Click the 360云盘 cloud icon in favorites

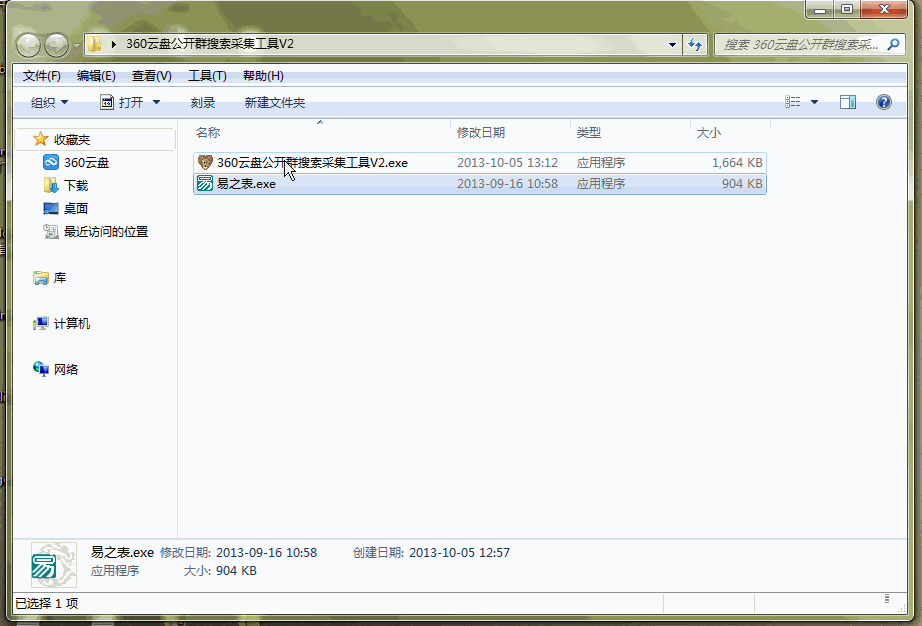tap(51, 162)
